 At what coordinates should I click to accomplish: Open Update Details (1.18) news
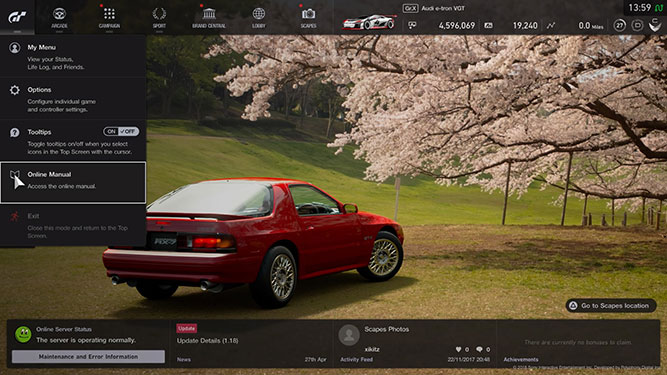208,341
